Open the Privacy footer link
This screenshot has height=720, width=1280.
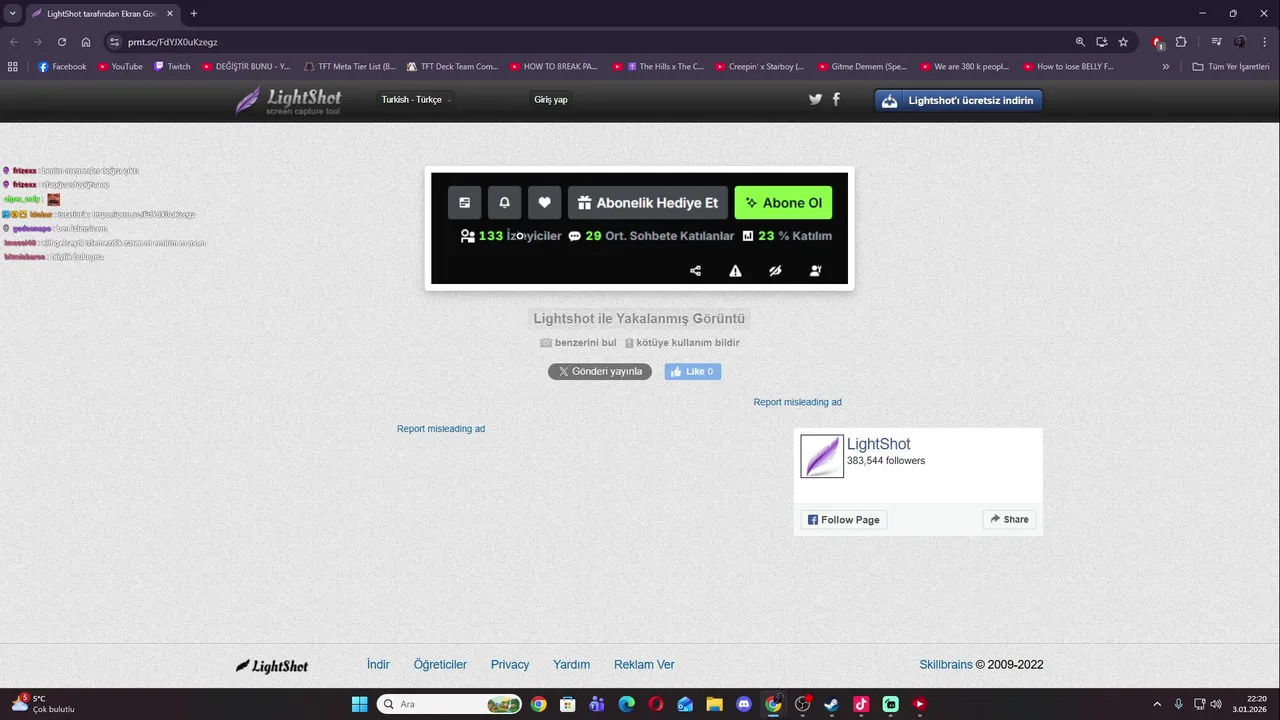coord(510,665)
